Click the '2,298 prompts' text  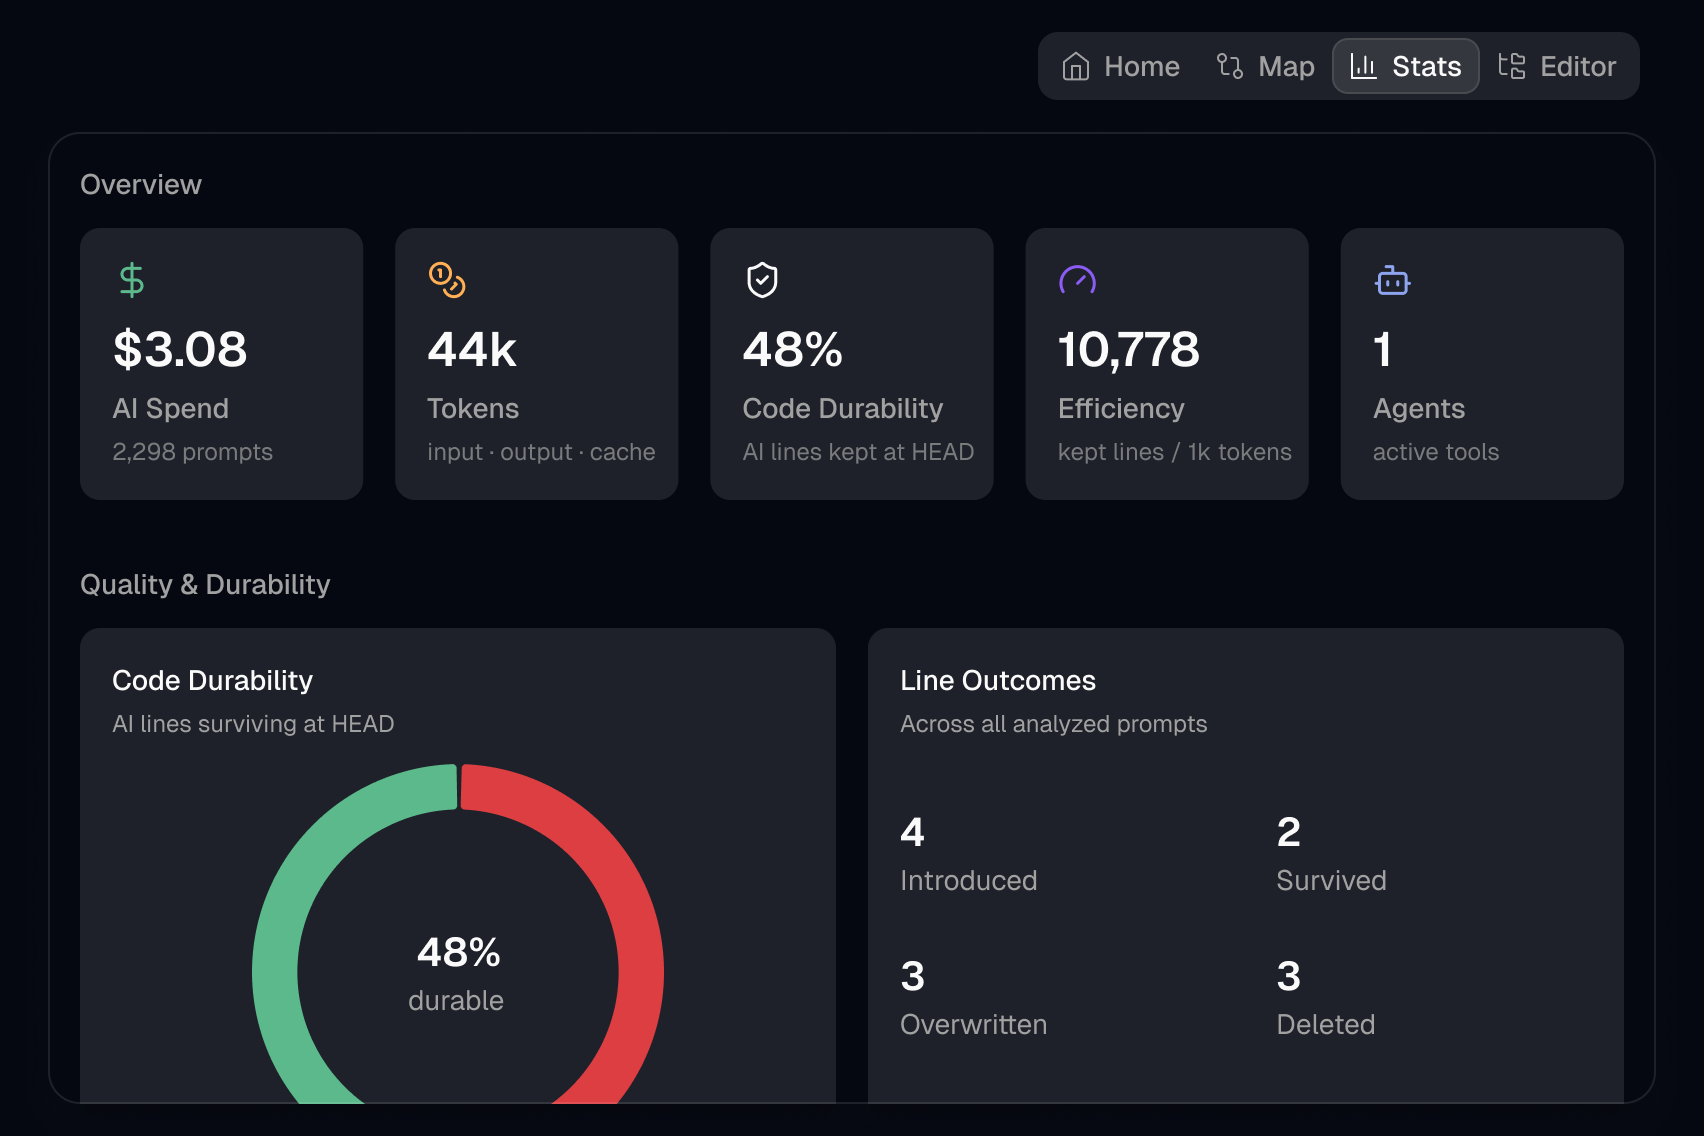(193, 452)
